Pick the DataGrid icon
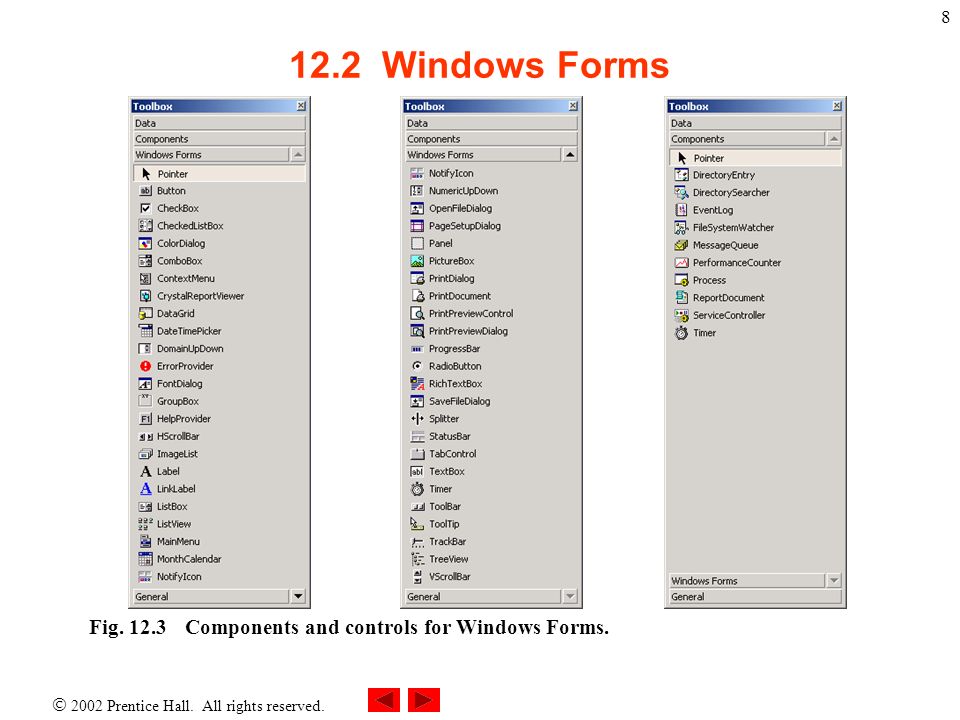 coord(145,313)
